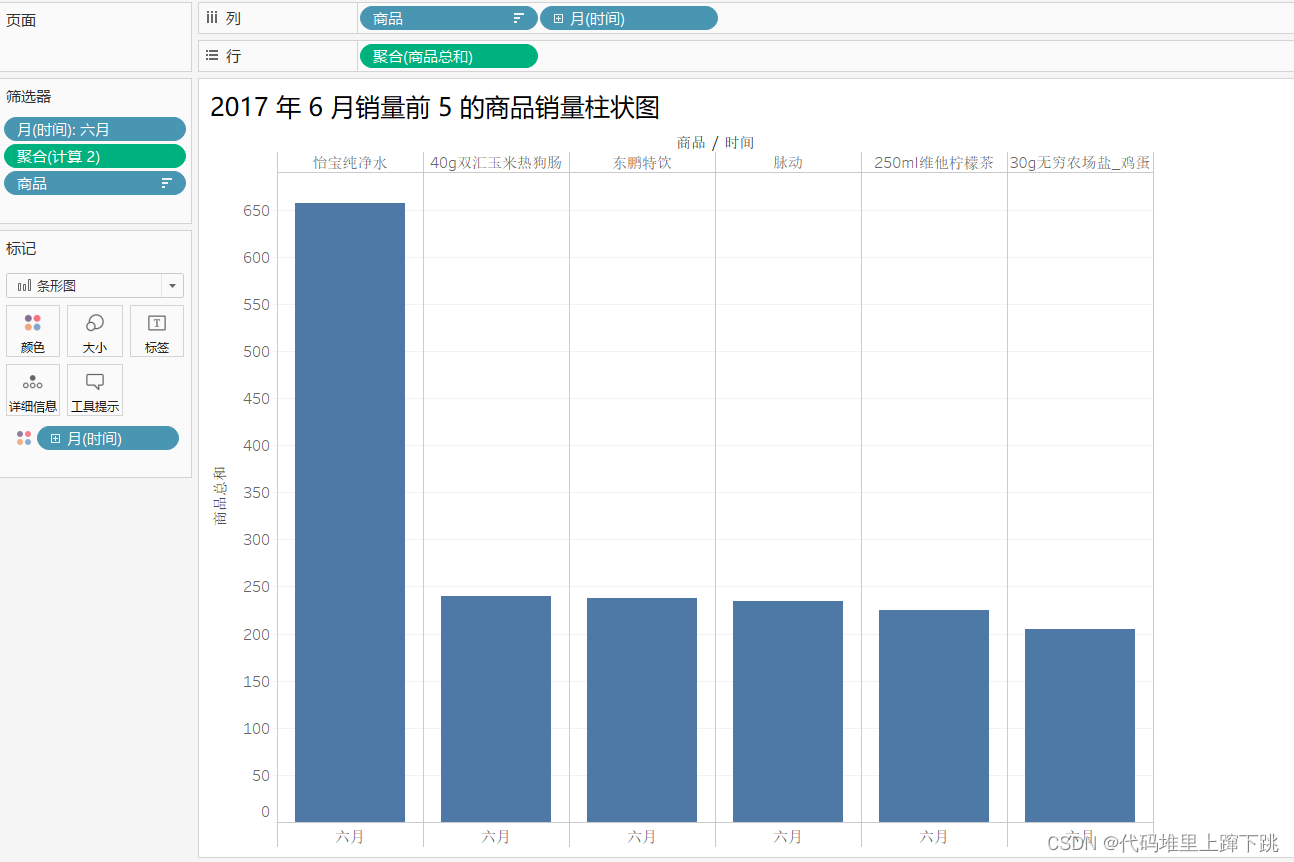This screenshot has width=1294, height=862.
Task: Click the 250ml维他柠檬茶 column header
Action: coord(934,163)
